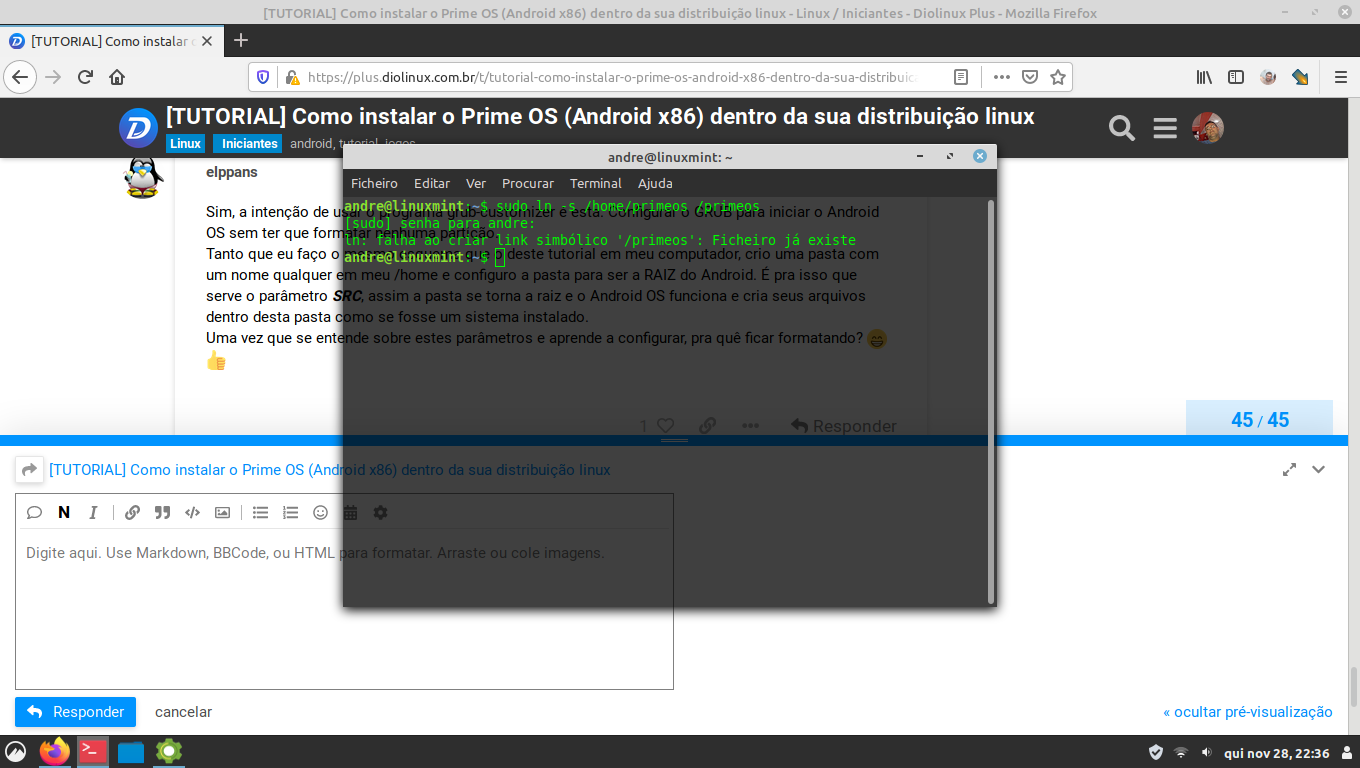Open tracking protection shield in URL bar

pyautogui.click(x=263, y=77)
